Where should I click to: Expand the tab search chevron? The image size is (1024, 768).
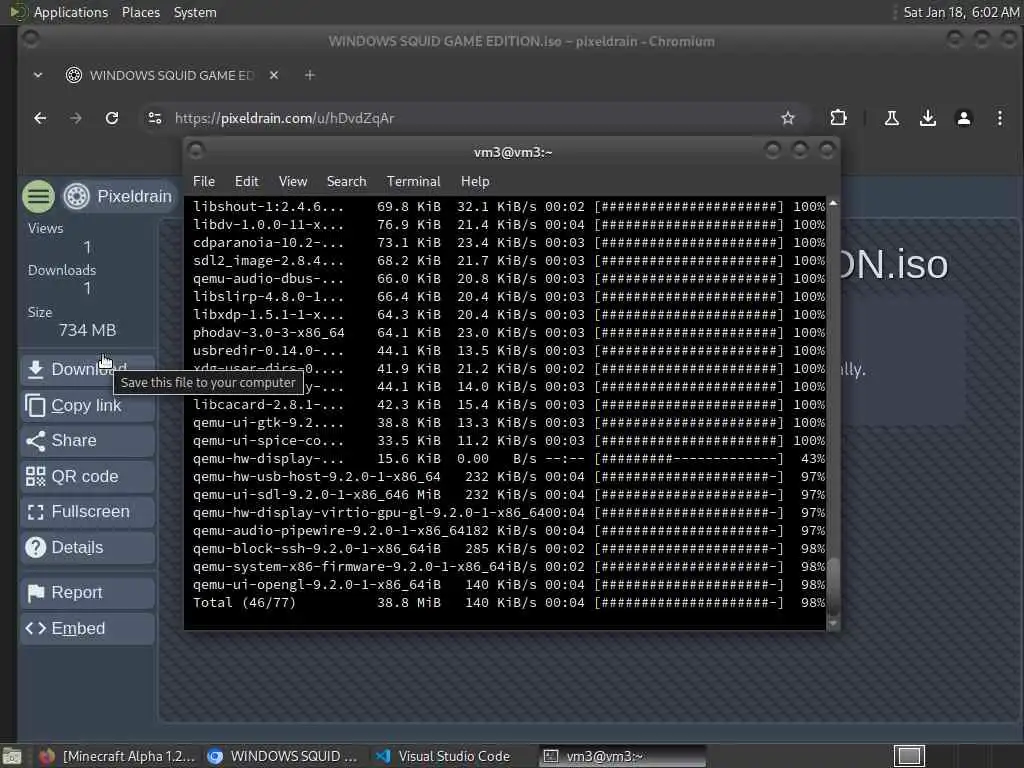pos(38,75)
